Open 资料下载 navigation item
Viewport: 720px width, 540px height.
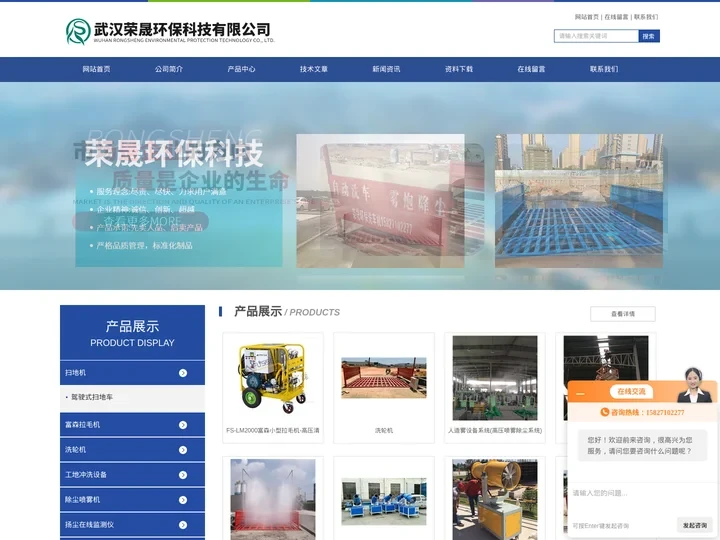[x=459, y=69]
